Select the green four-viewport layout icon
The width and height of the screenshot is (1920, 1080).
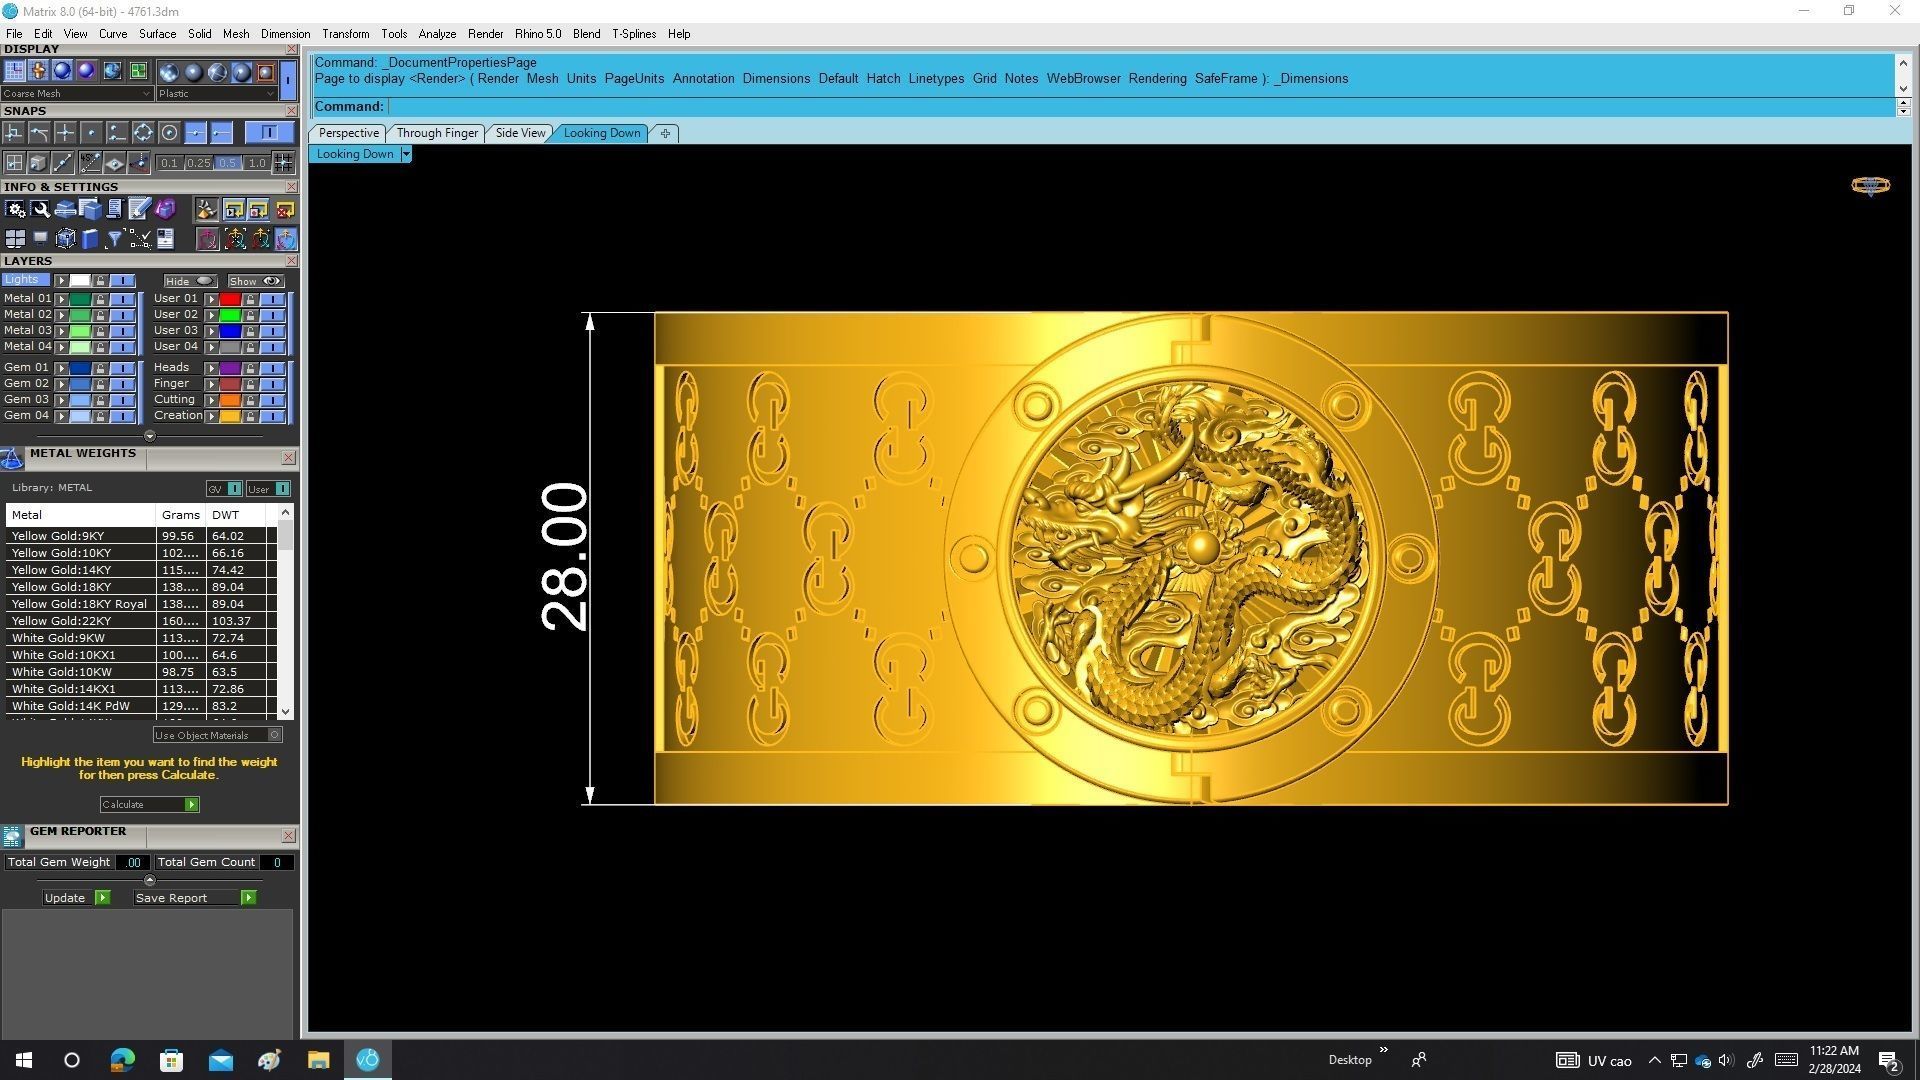(138, 71)
